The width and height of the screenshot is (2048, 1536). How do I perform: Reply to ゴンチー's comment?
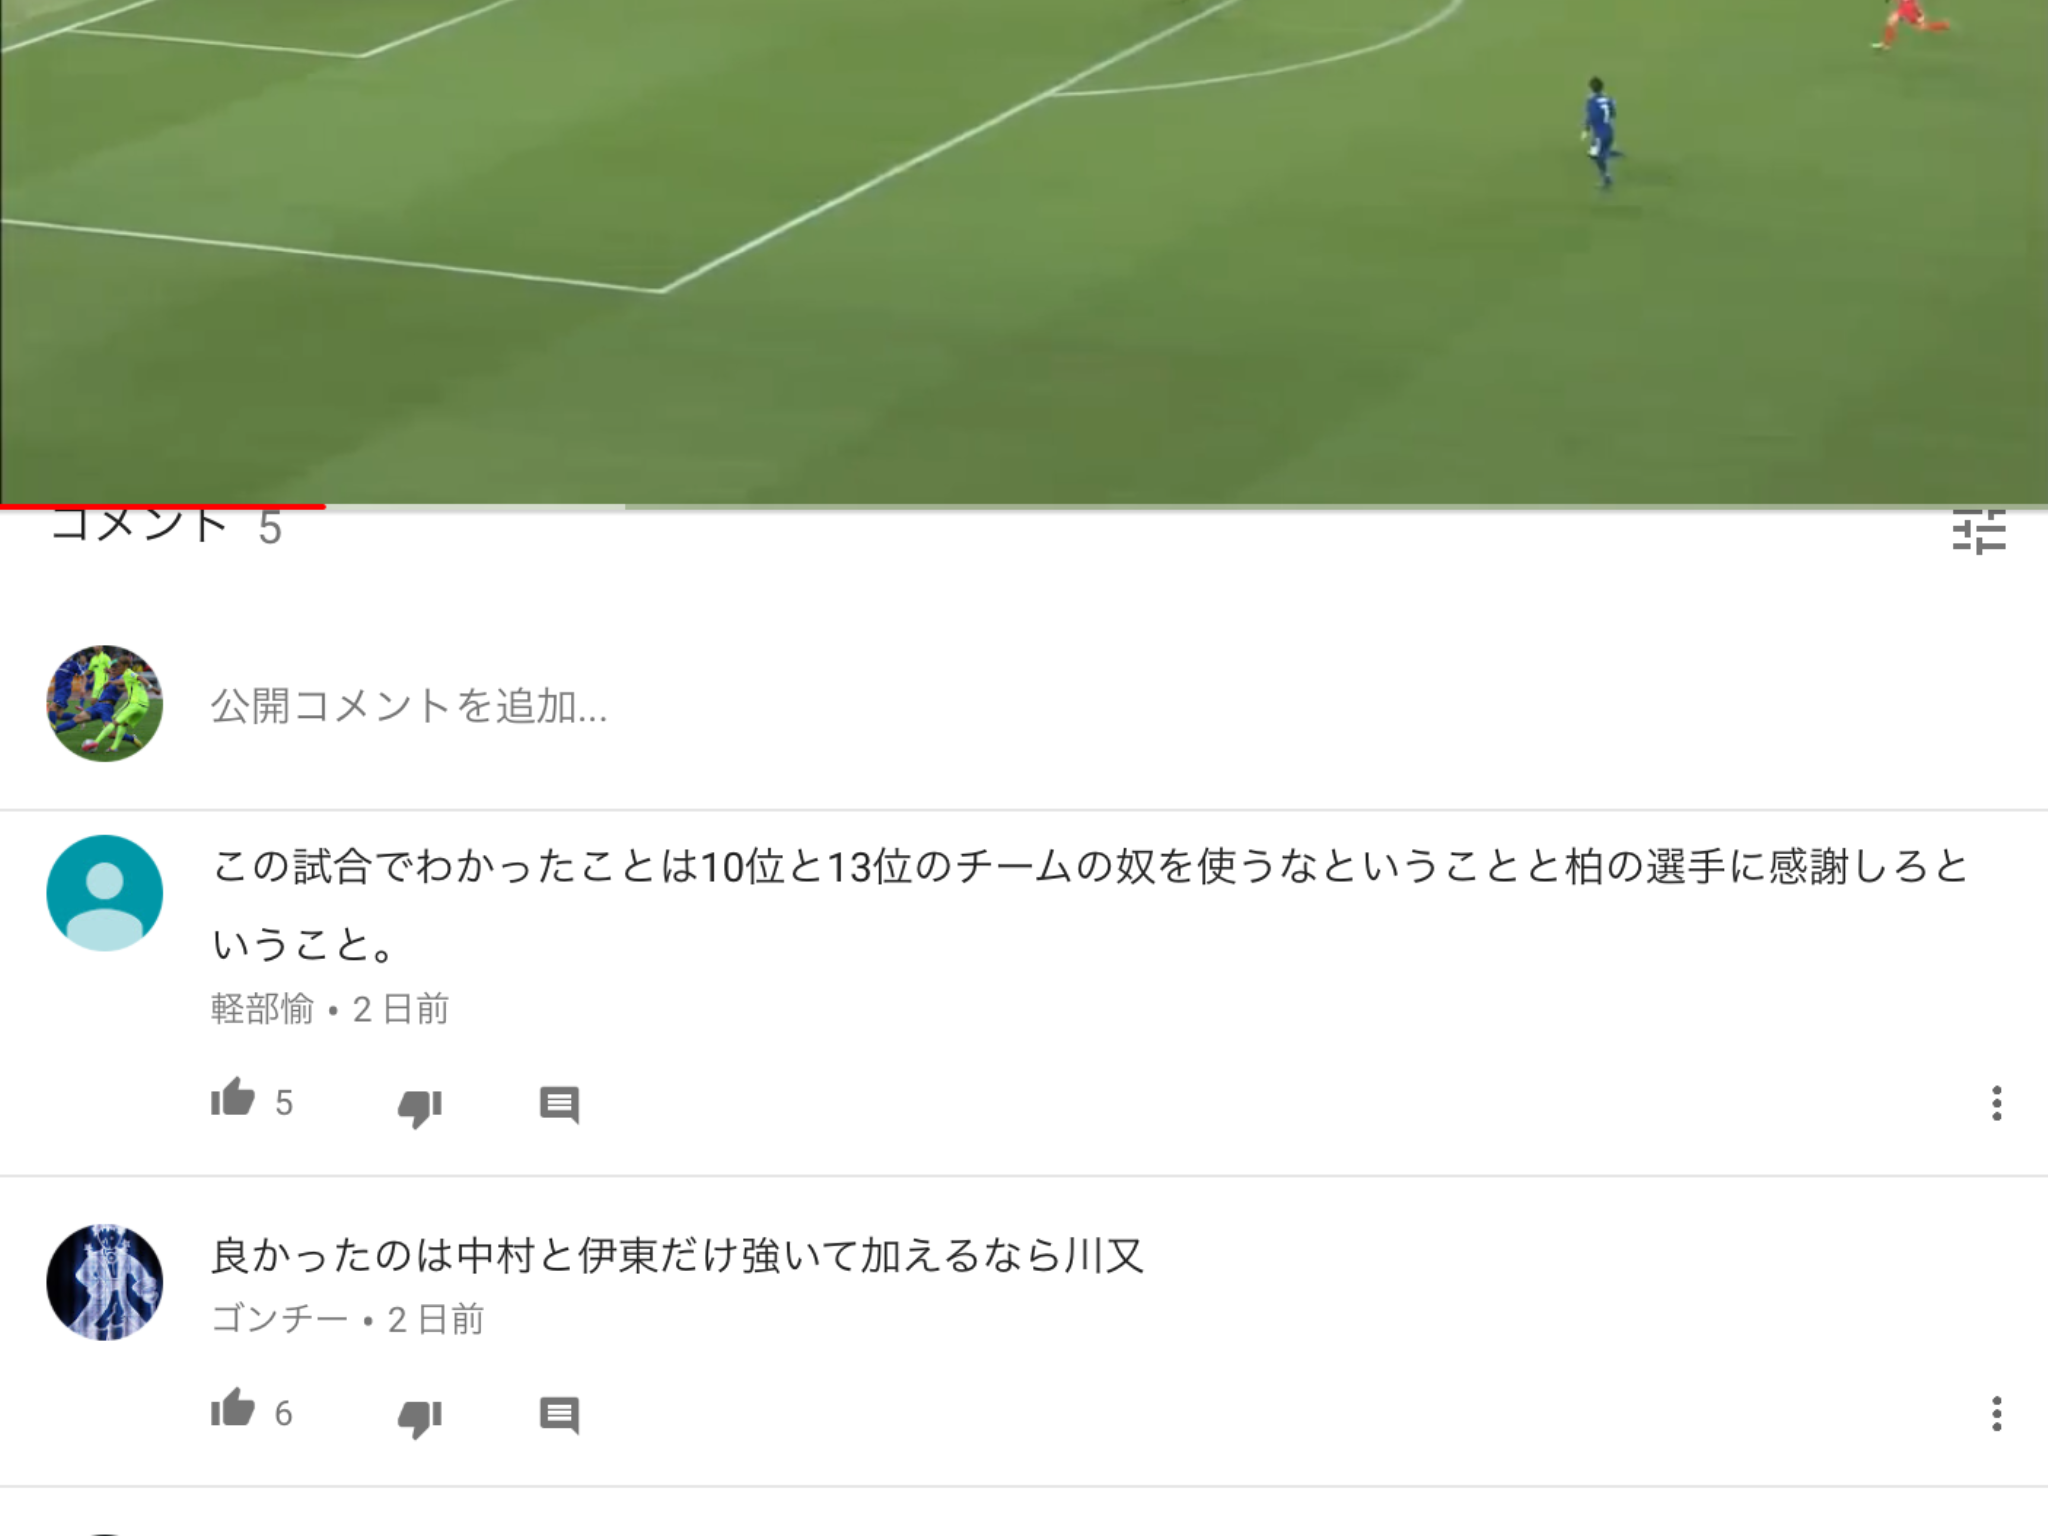click(559, 1415)
